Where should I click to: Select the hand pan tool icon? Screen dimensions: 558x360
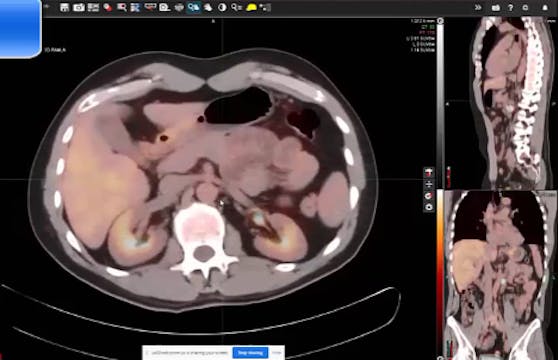click(x=208, y=7)
